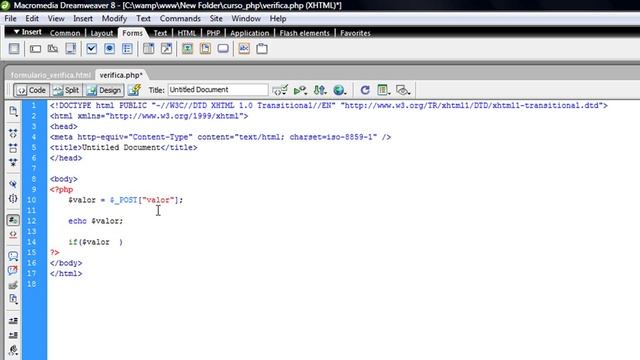Select Parent Tag in coding toolbar
Screen dimensions: 640x360
(x=13, y=184)
